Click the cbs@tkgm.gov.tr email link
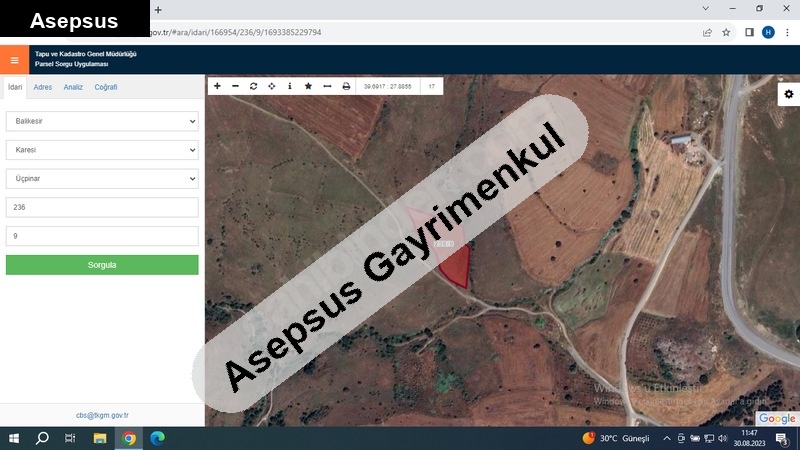 coord(102,415)
